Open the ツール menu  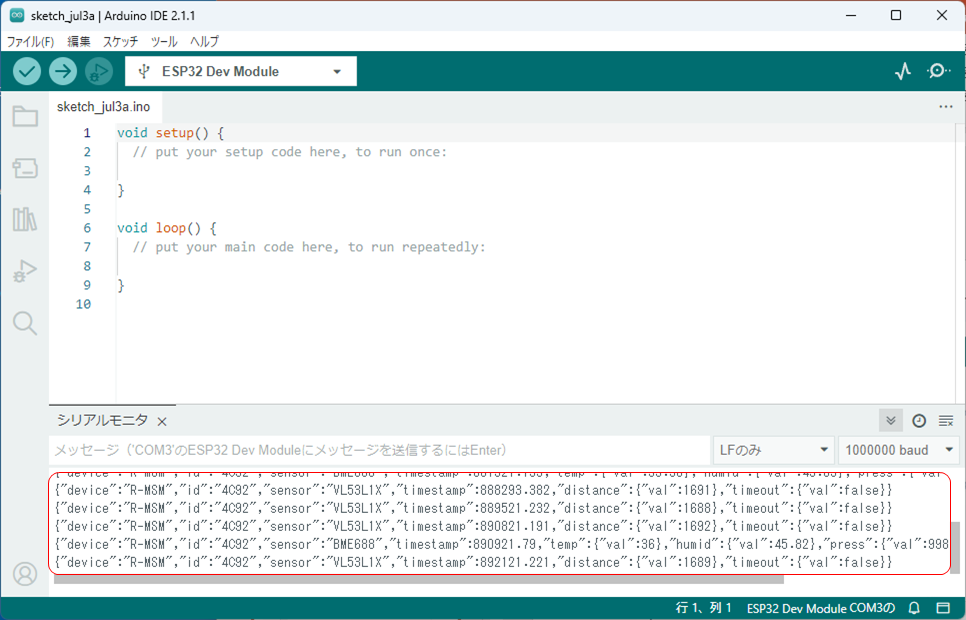tap(164, 41)
